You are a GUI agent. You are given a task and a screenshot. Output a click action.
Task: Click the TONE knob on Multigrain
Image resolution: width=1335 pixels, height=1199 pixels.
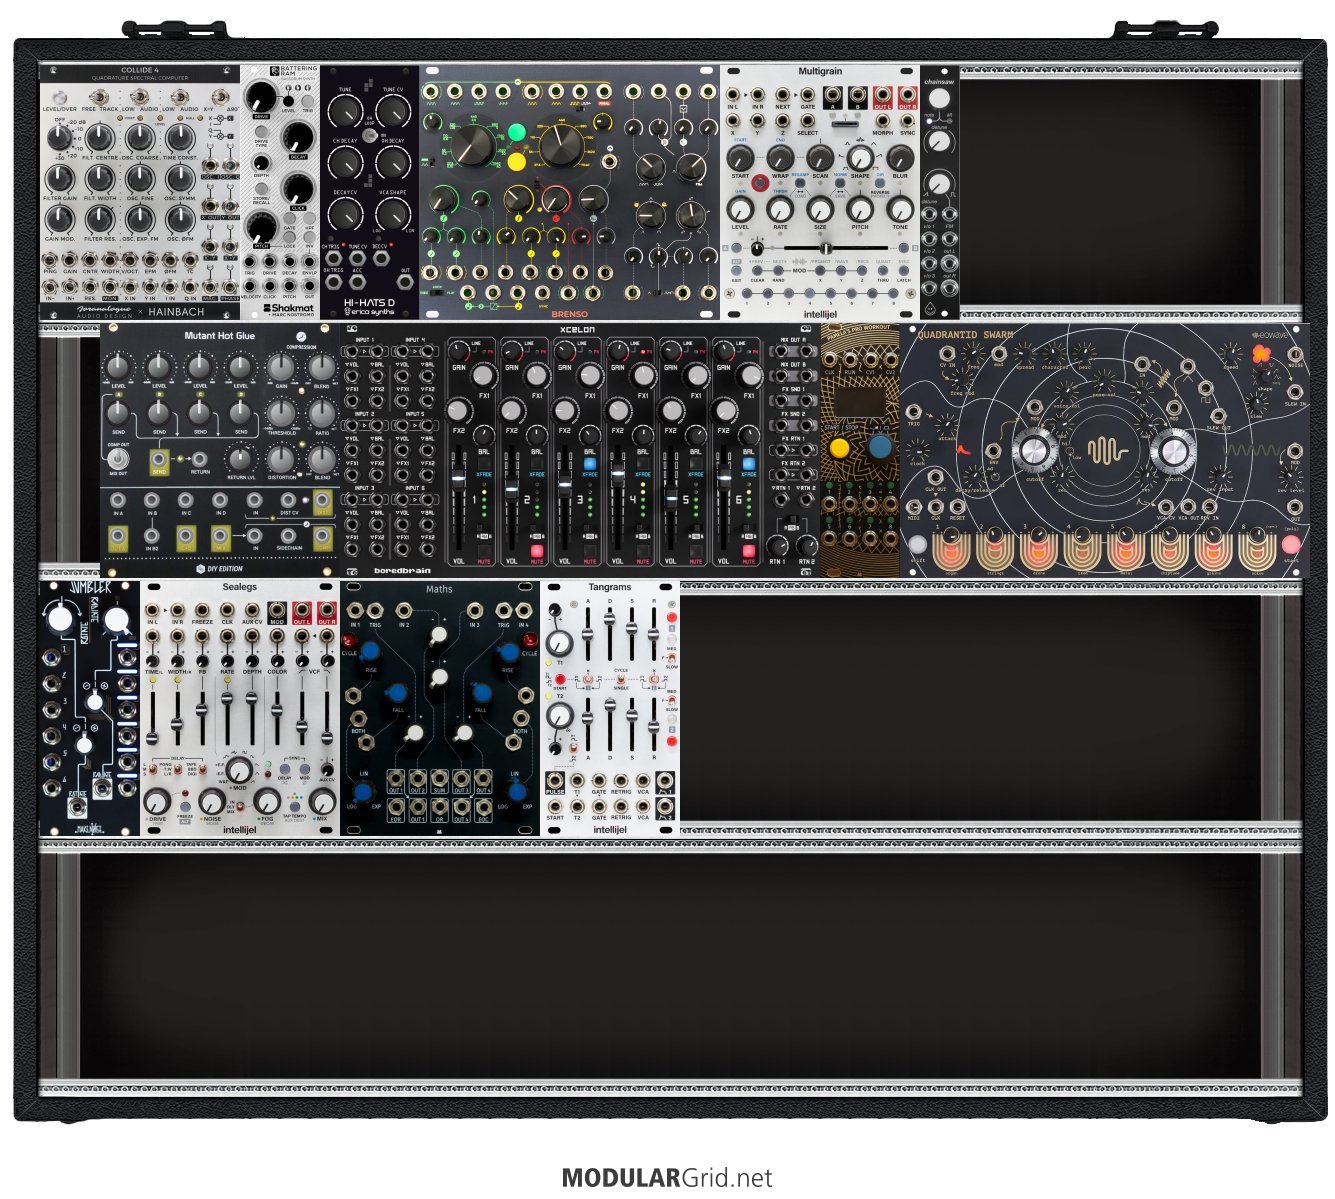[900, 208]
